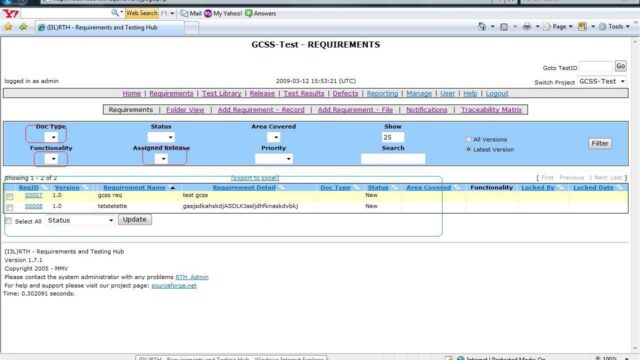Viewport: 640px width, 360px height.
Task: Open Test Results menu link
Action: tap(304, 93)
